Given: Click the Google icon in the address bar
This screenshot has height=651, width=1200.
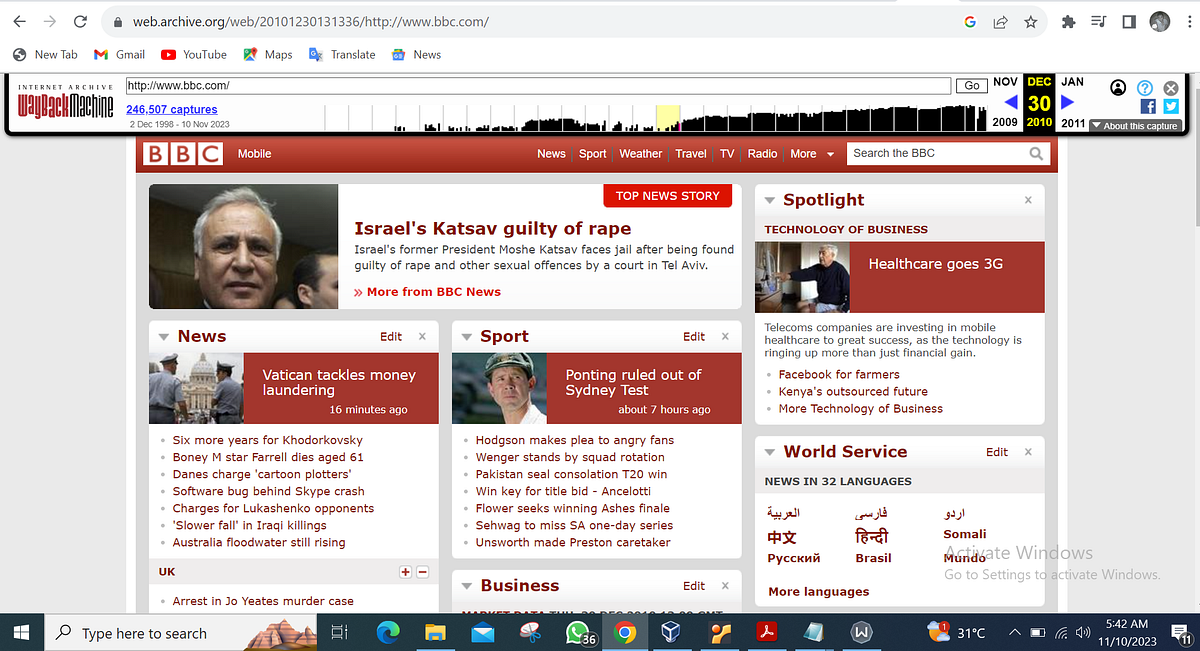Looking at the screenshot, I should tap(970, 22).
